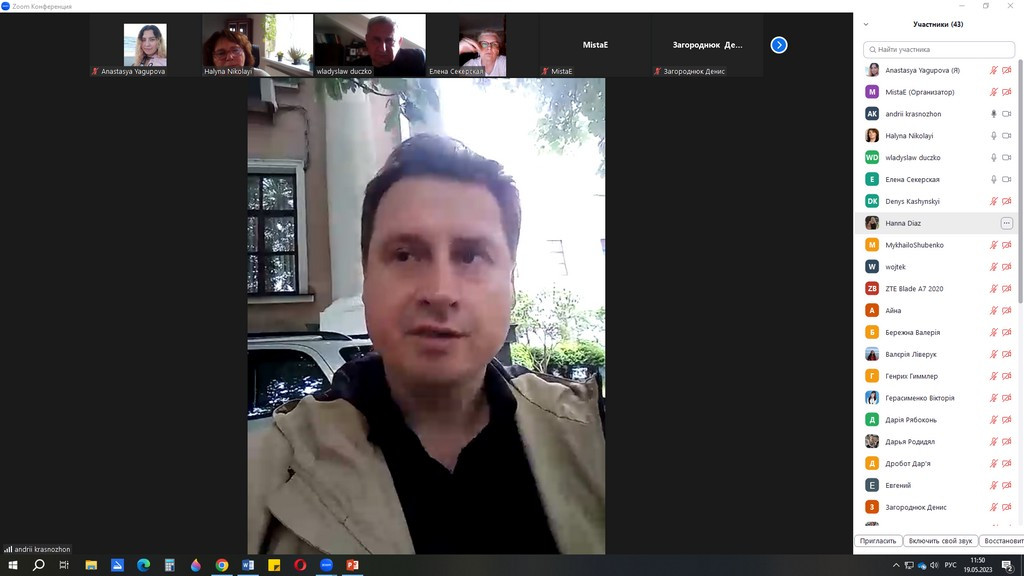Click muted mic icon for Дарія Рябоконь
1024x576 pixels.
point(993,420)
